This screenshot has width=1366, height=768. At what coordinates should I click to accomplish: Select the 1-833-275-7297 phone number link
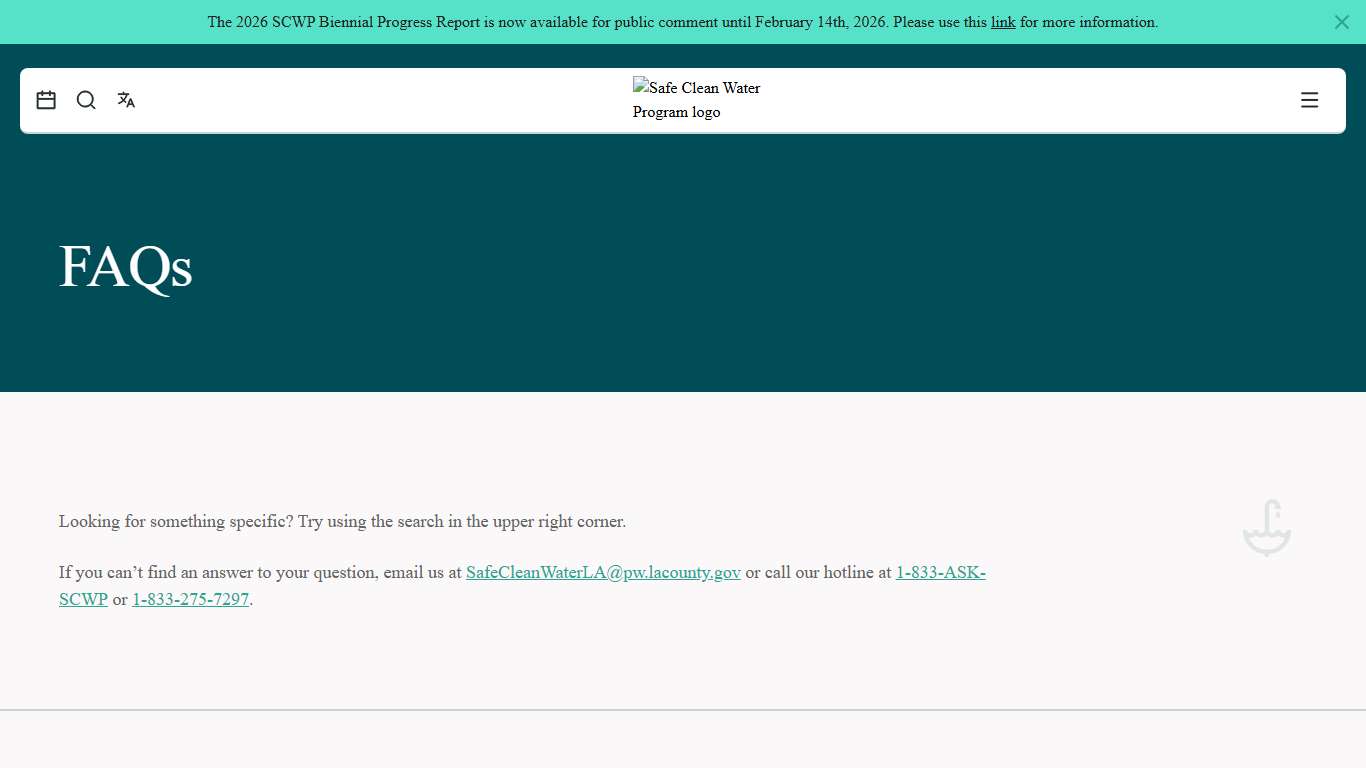pyautogui.click(x=190, y=600)
